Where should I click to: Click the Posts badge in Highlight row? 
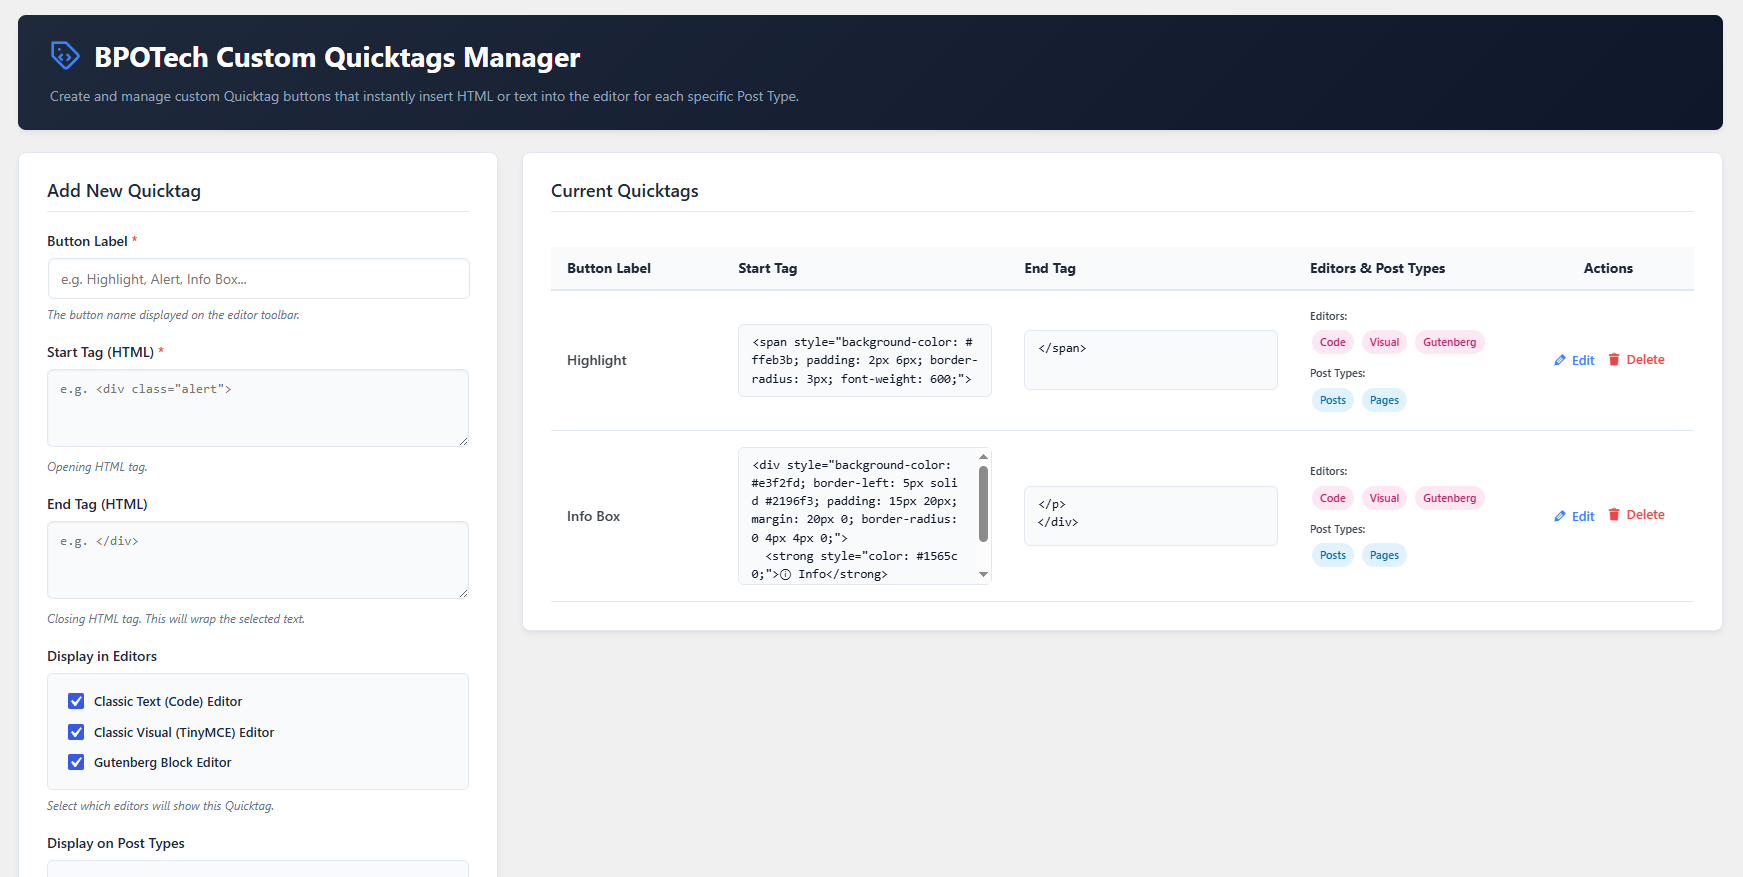pos(1332,400)
